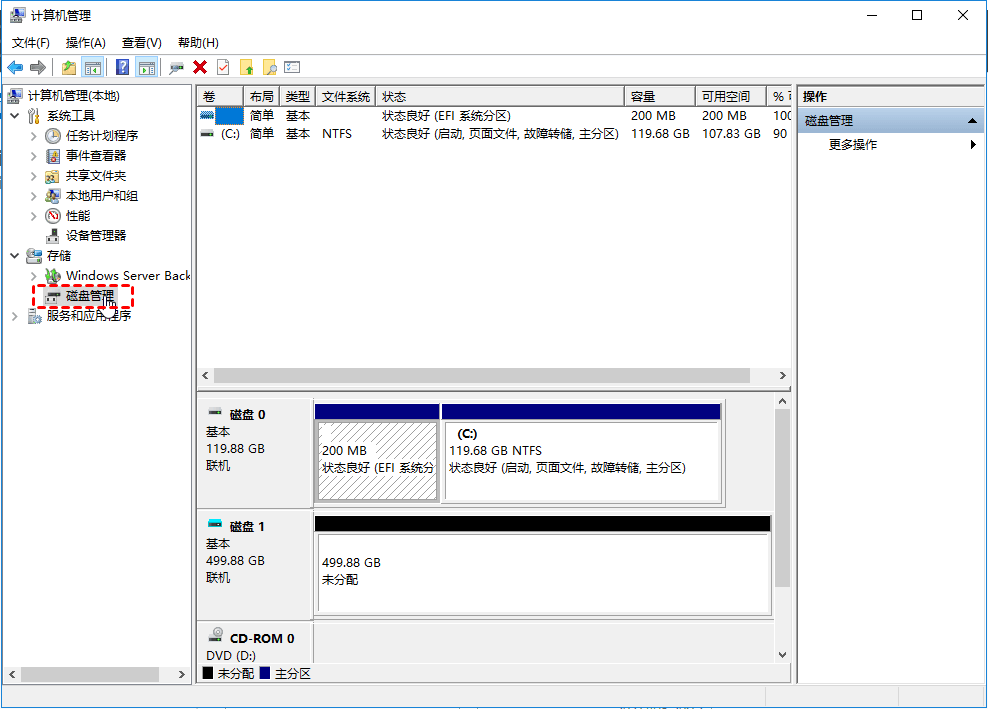988x709 pixels.
Task: Click the volume list right scroll arrow
Action: [783, 376]
